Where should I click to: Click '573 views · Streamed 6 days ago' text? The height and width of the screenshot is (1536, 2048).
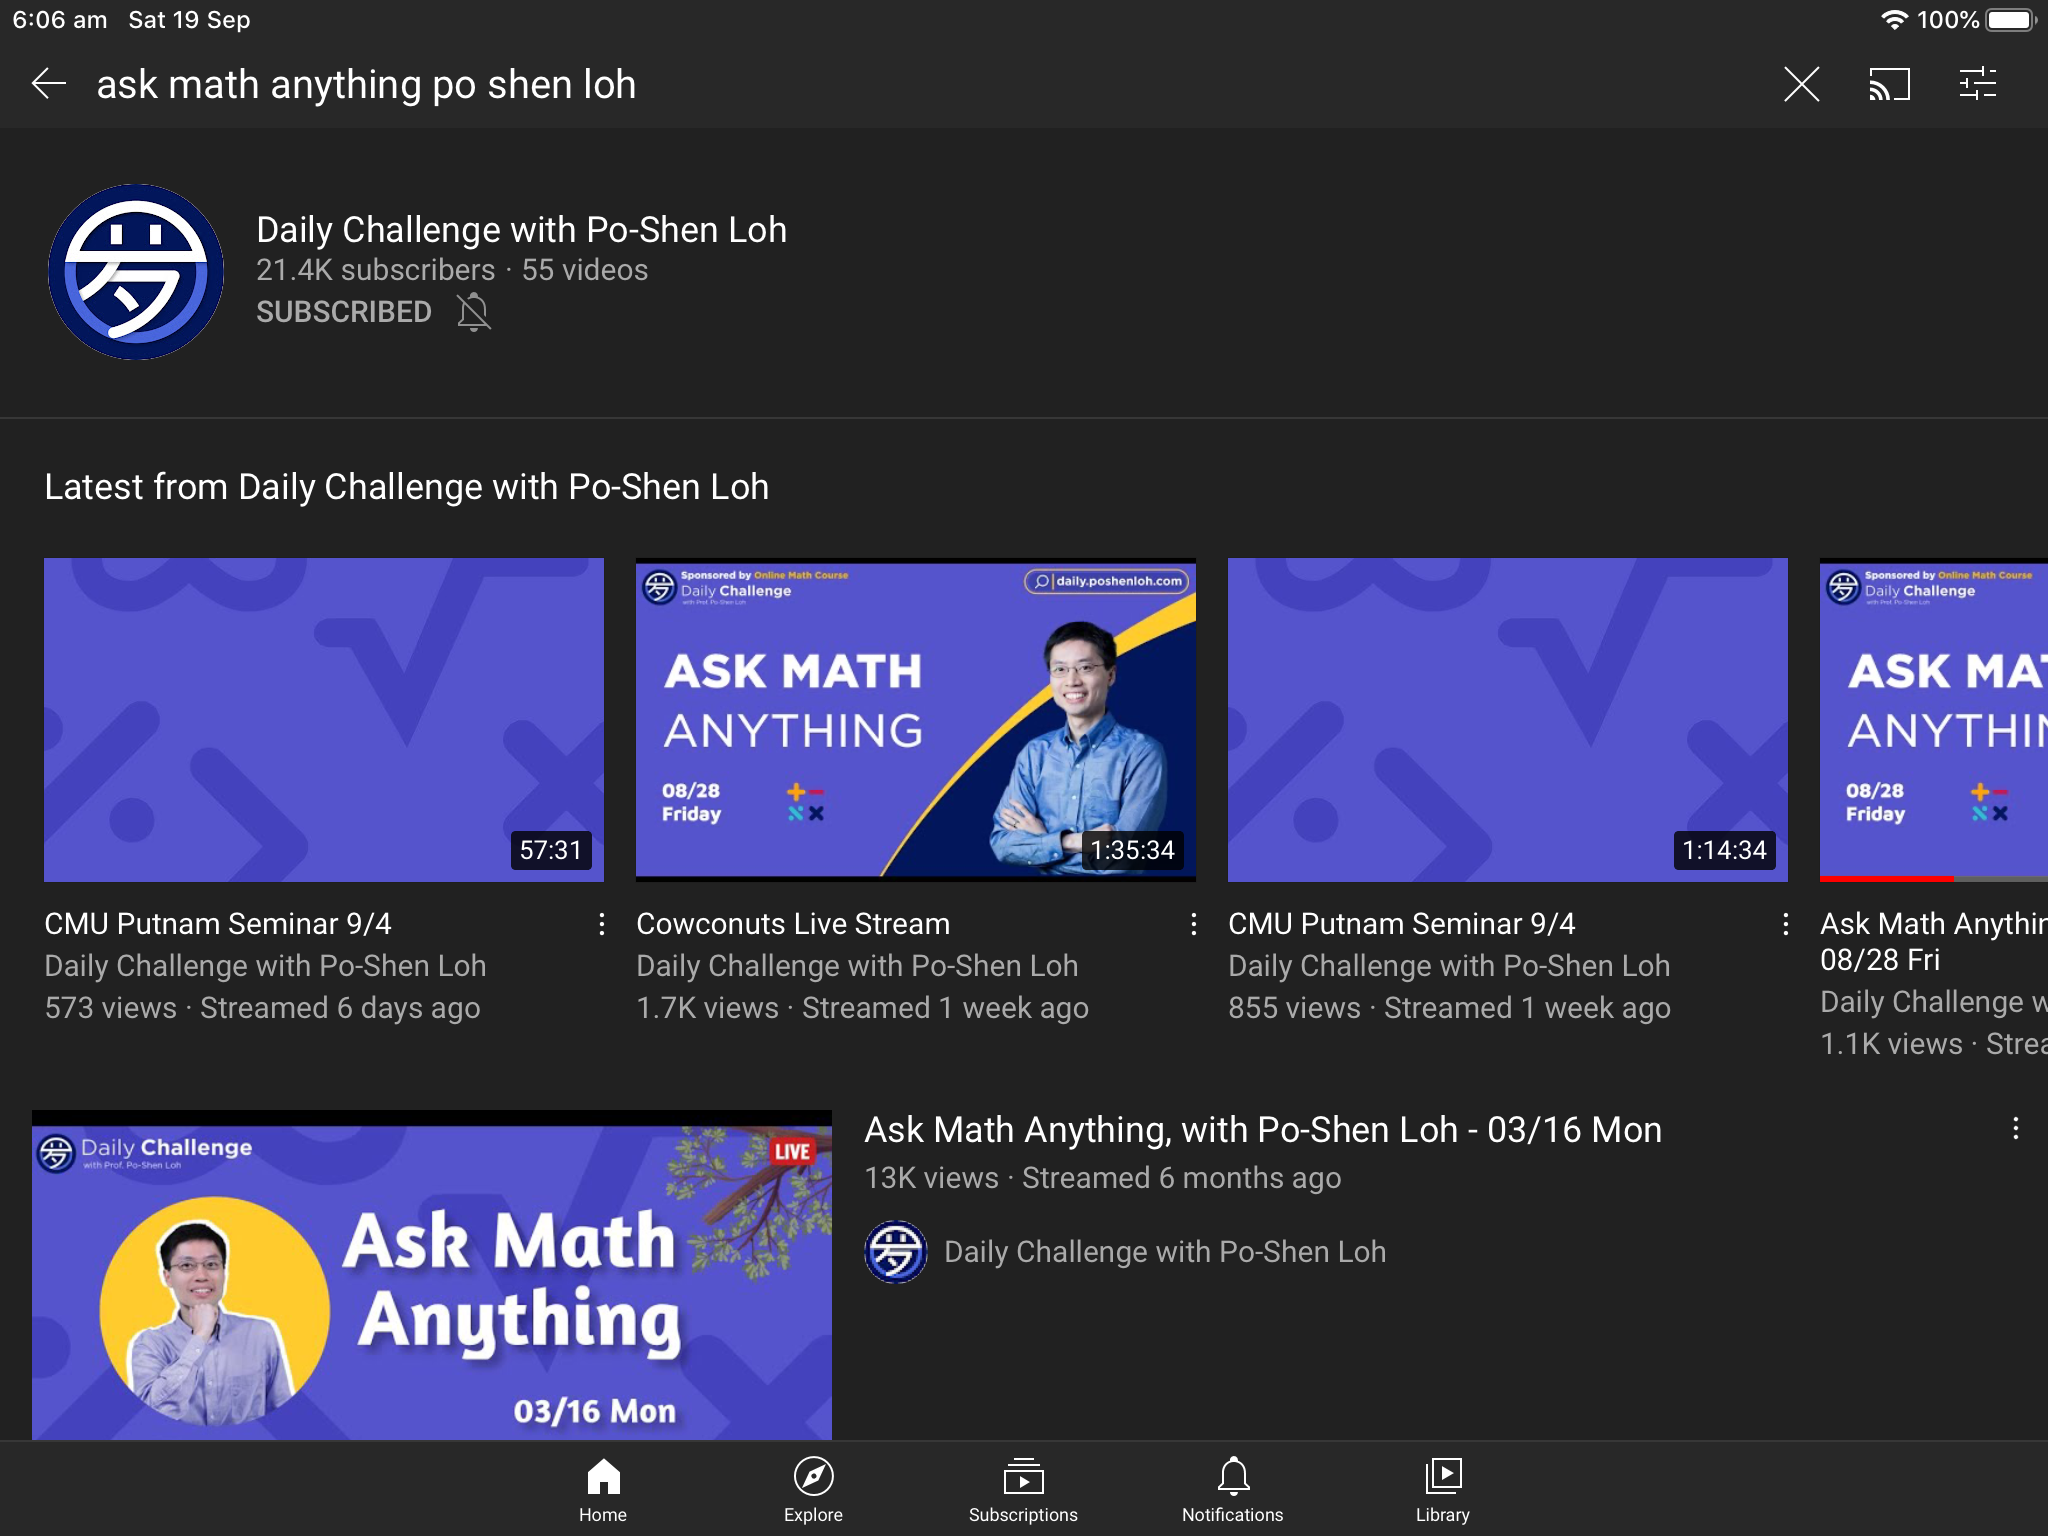(x=262, y=1008)
